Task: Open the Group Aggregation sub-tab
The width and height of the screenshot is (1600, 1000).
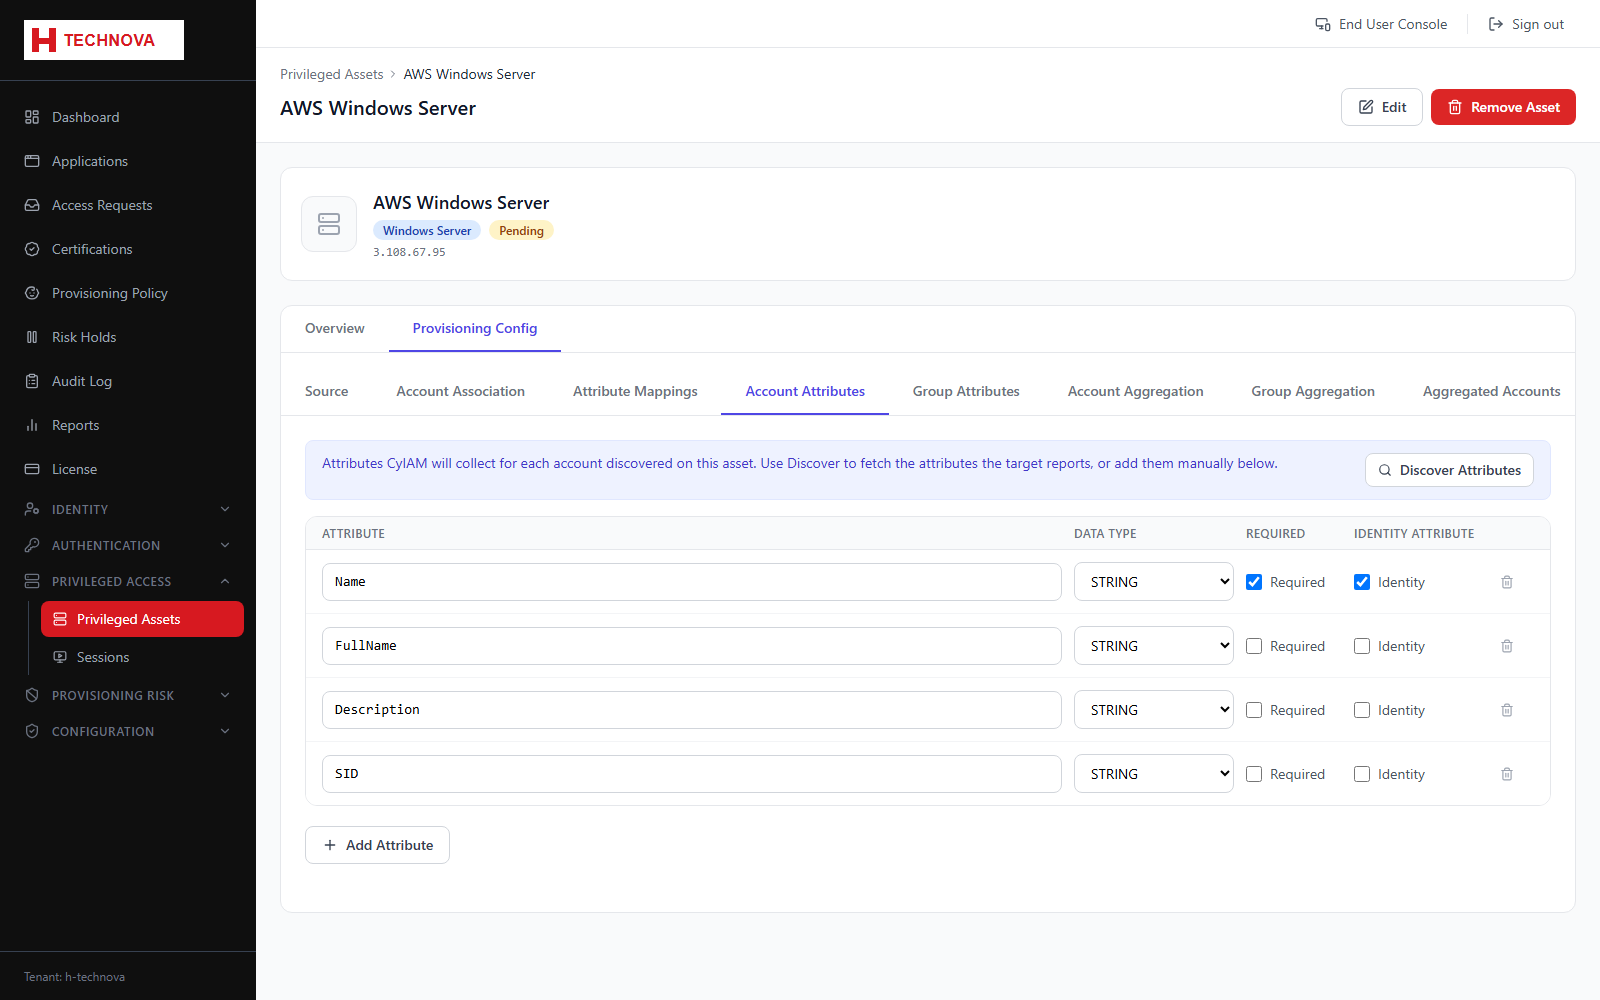Action: click(1313, 391)
